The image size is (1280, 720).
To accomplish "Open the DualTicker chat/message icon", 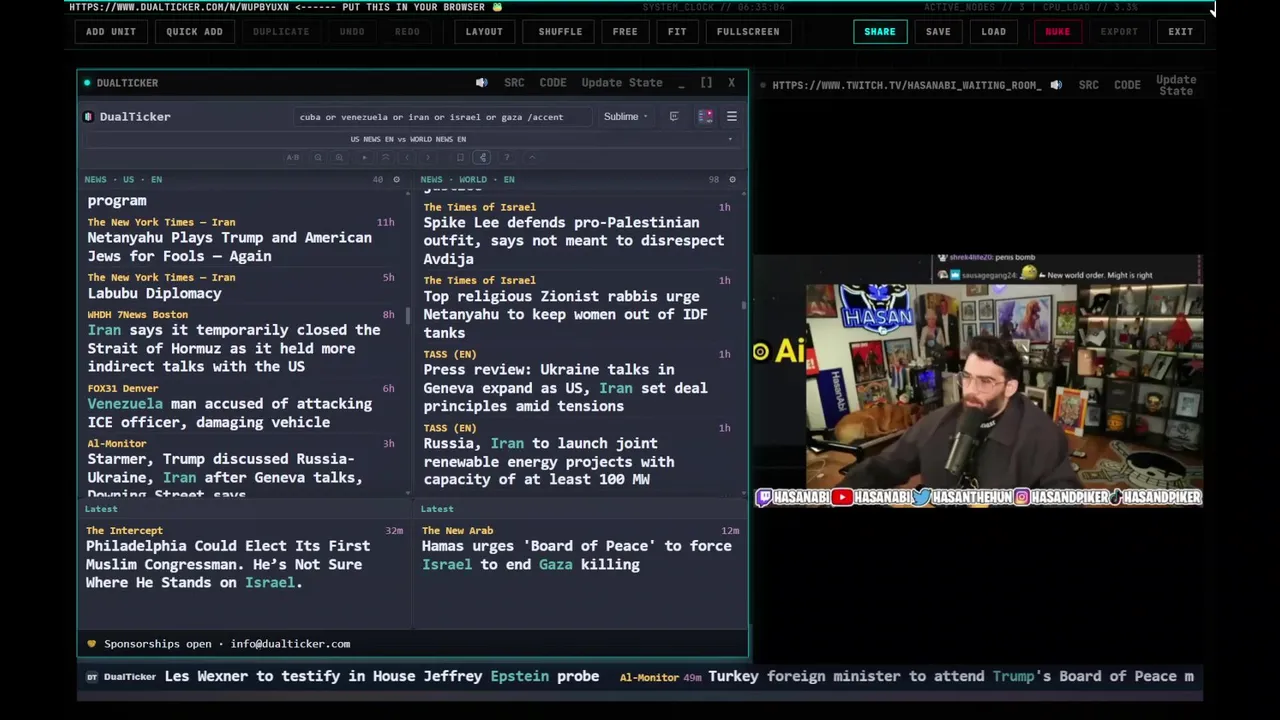I will (674, 117).
